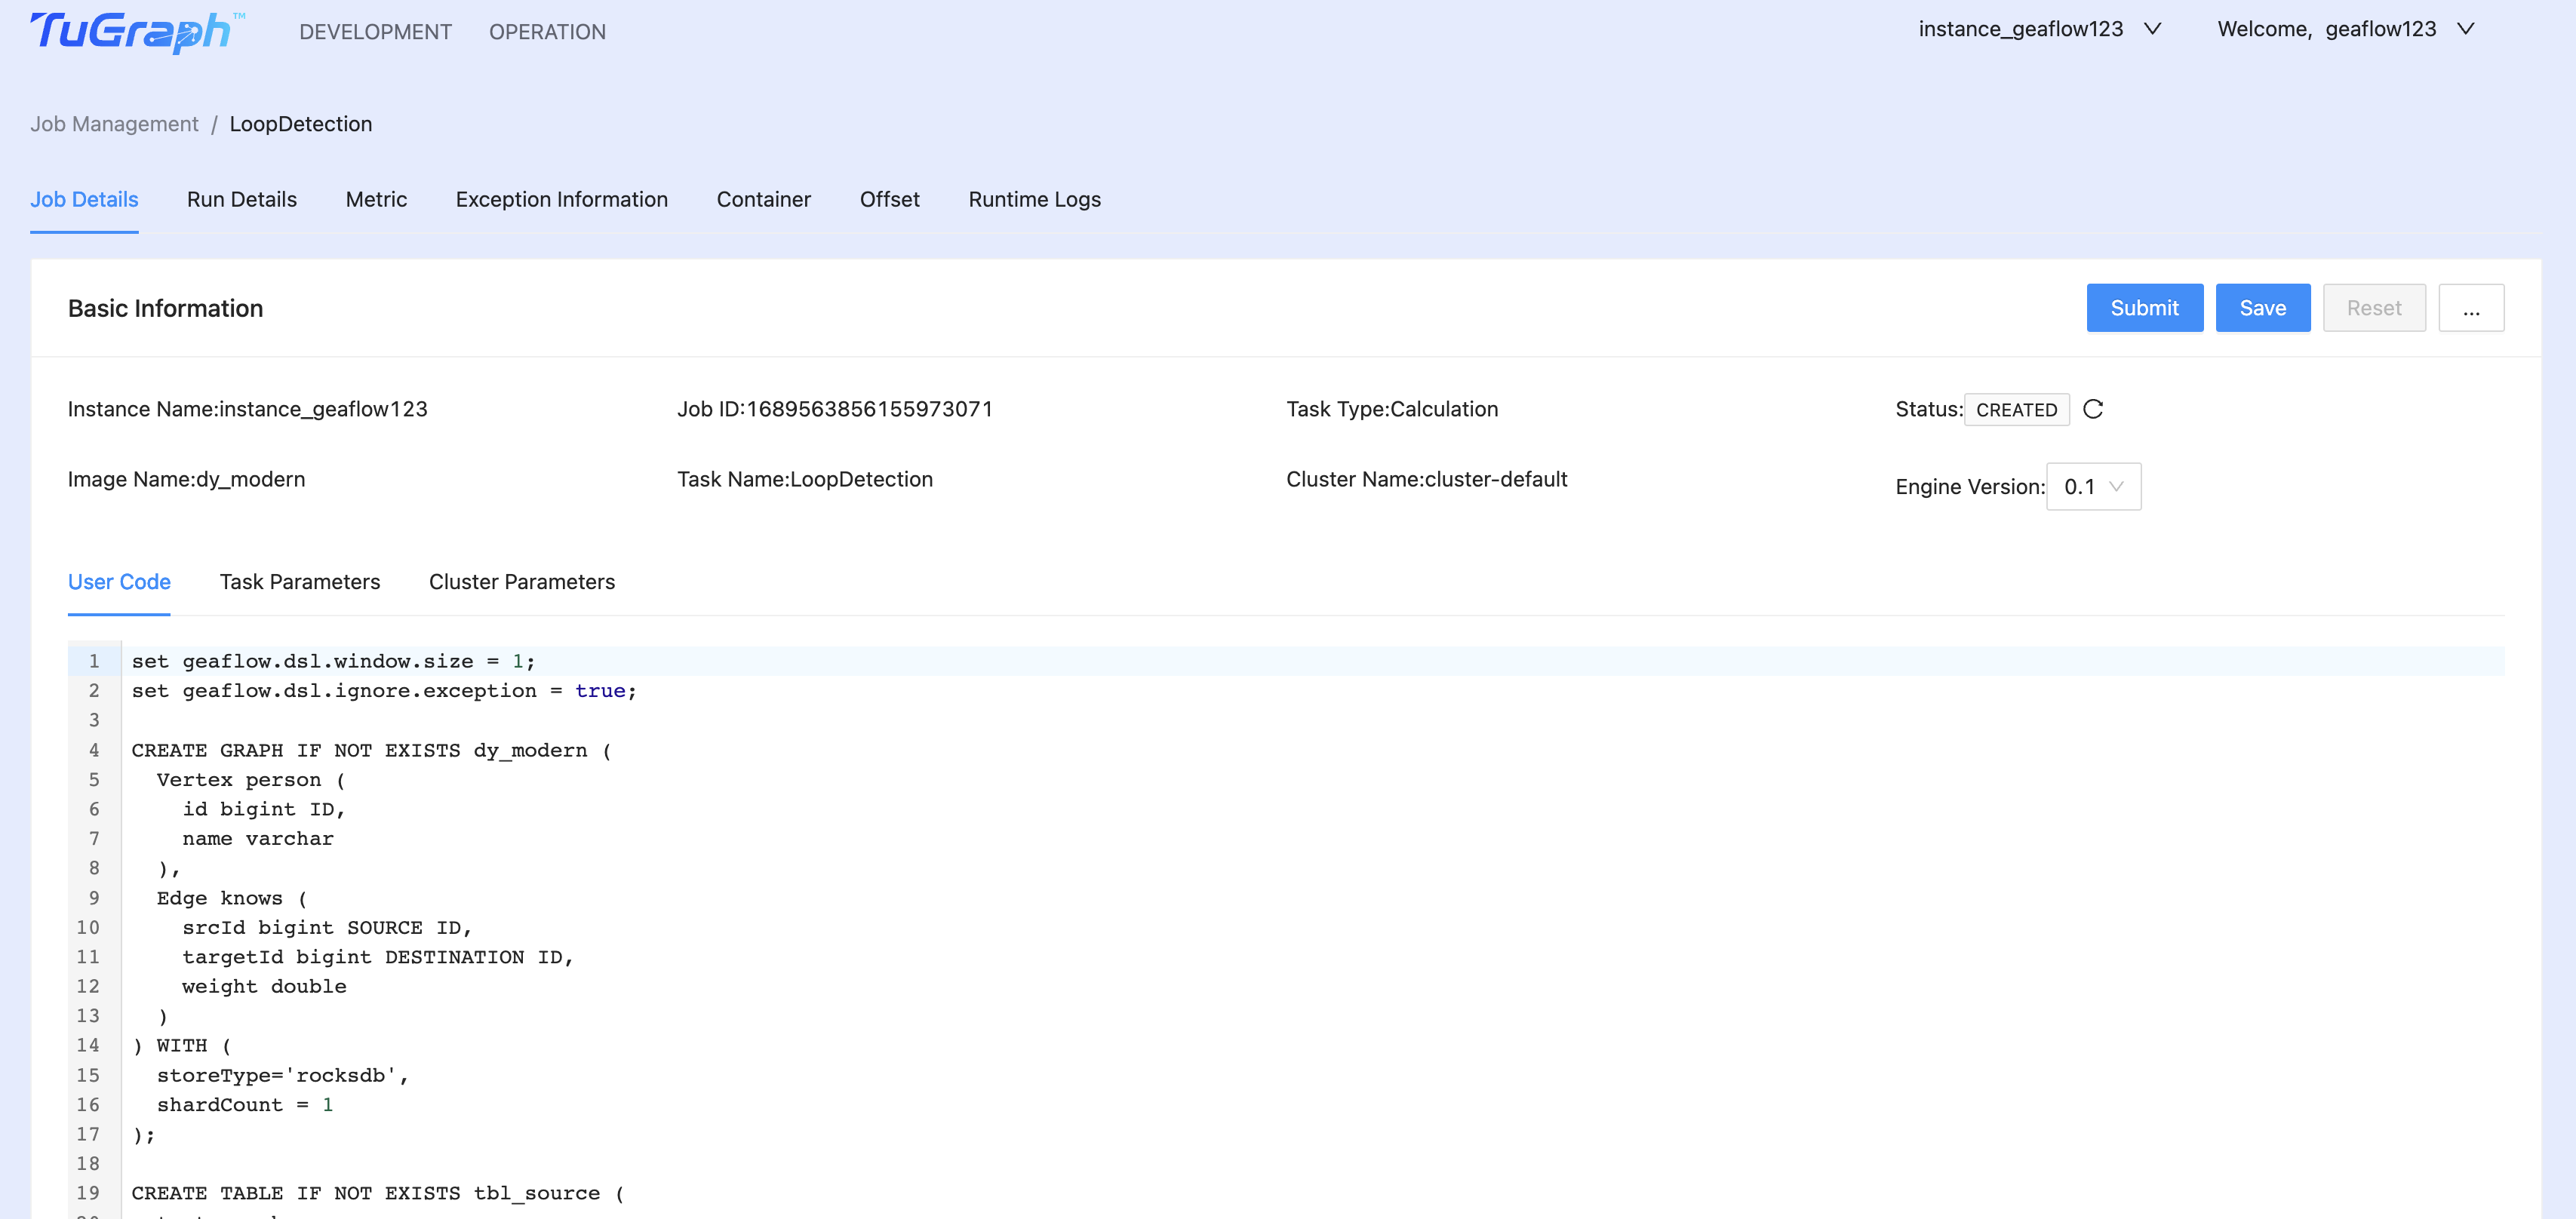Open the Offset tab

889,199
